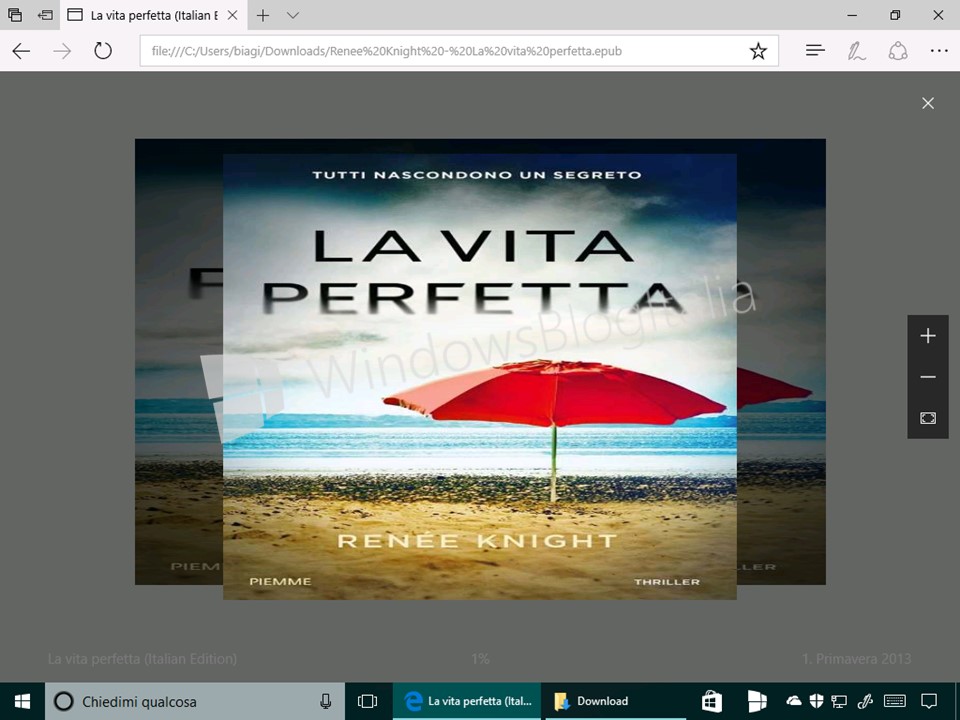Click the '1%' reading progress indicator
This screenshot has height=720, width=960.
click(480, 659)
